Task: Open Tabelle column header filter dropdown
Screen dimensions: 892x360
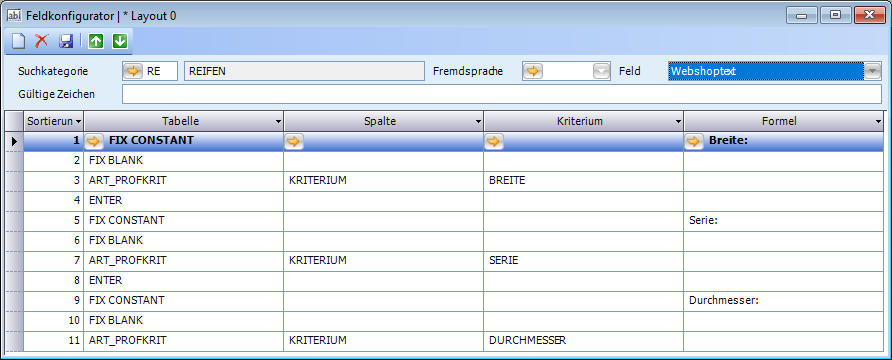Action: coord(278,121)
